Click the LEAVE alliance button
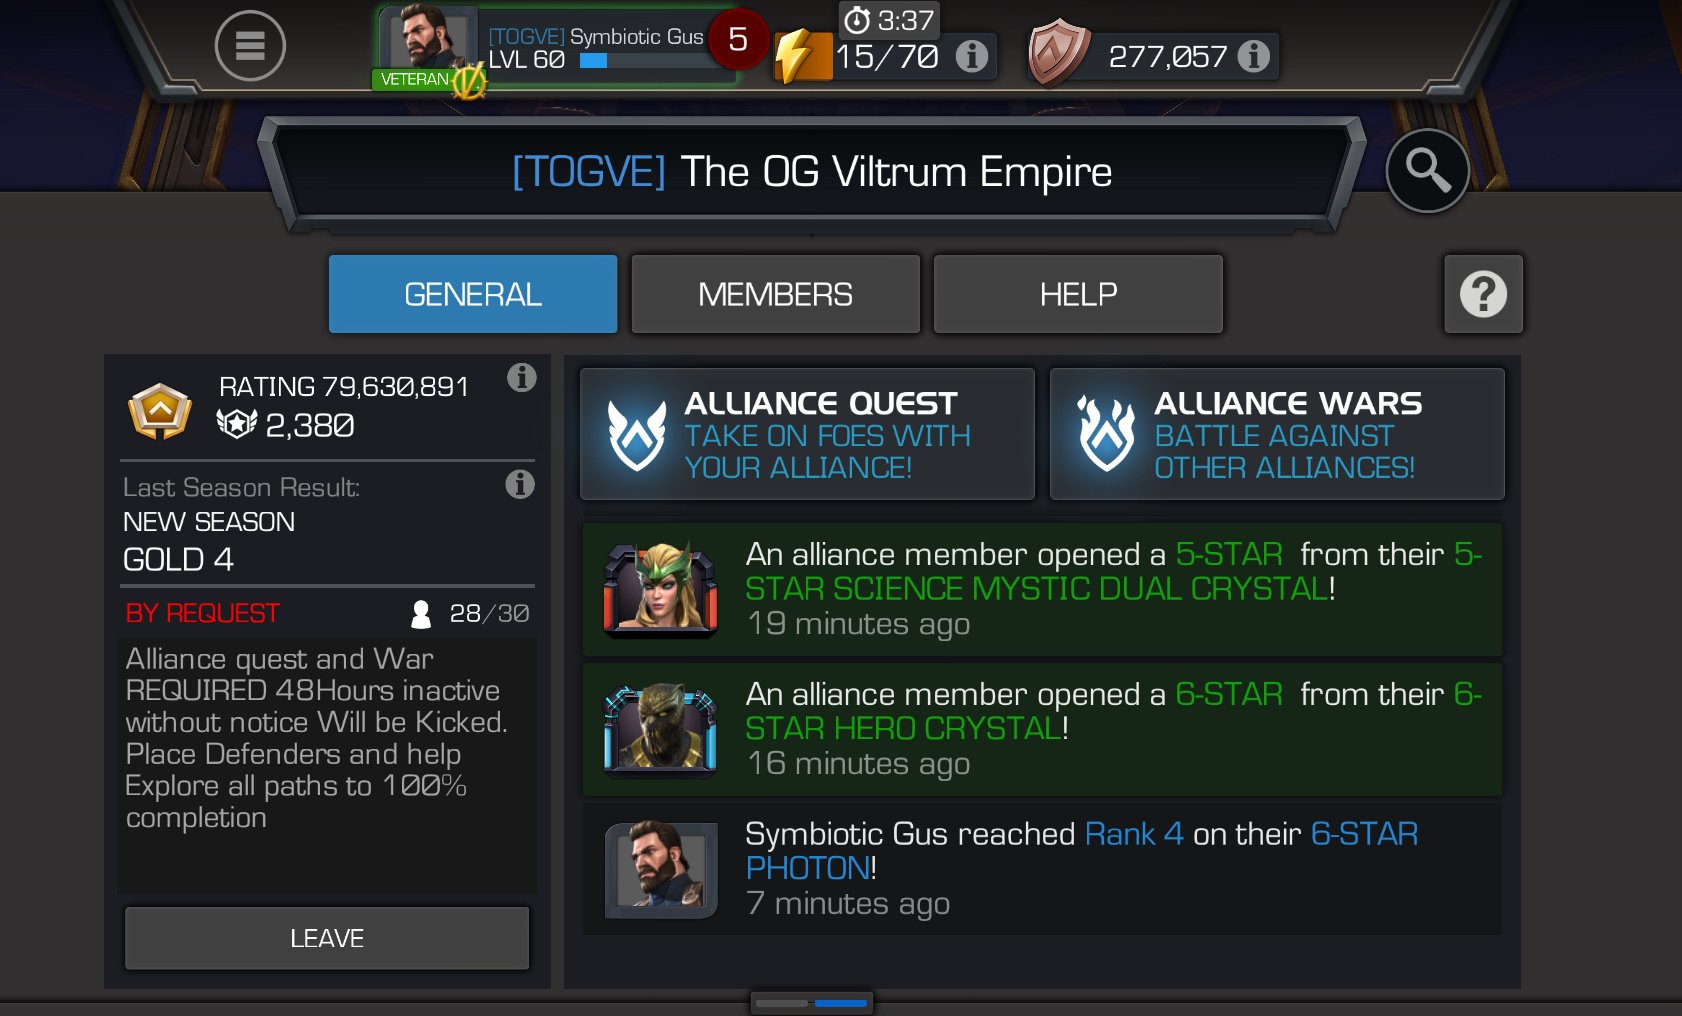The width and height of the screenshot is (1682, 1016). (327, 938)
